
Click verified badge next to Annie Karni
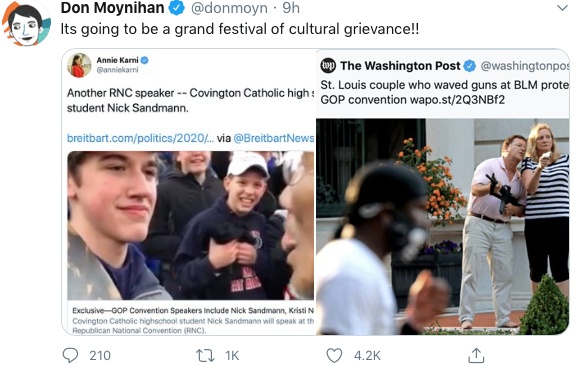tap(145, 60)
